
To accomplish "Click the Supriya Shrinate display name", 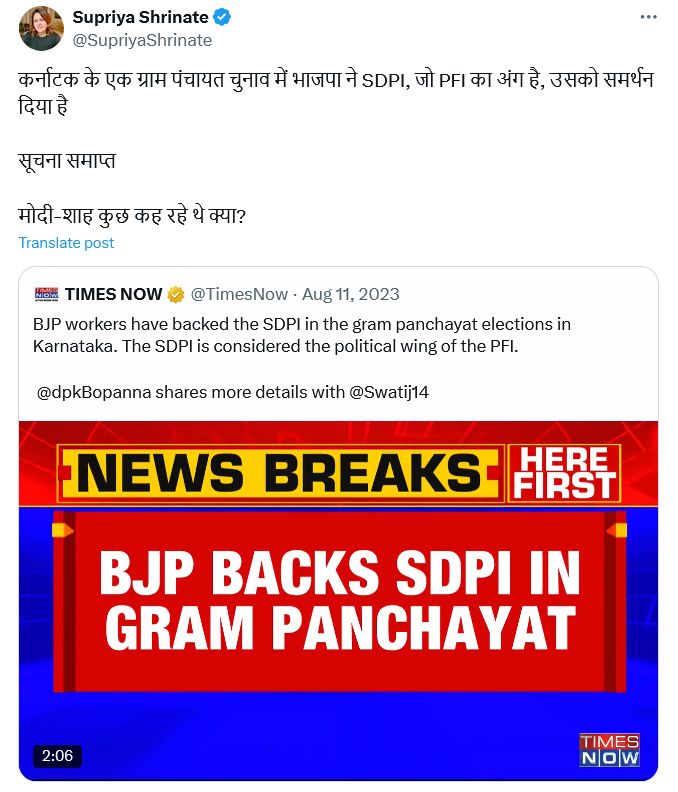I will [140, 17].
